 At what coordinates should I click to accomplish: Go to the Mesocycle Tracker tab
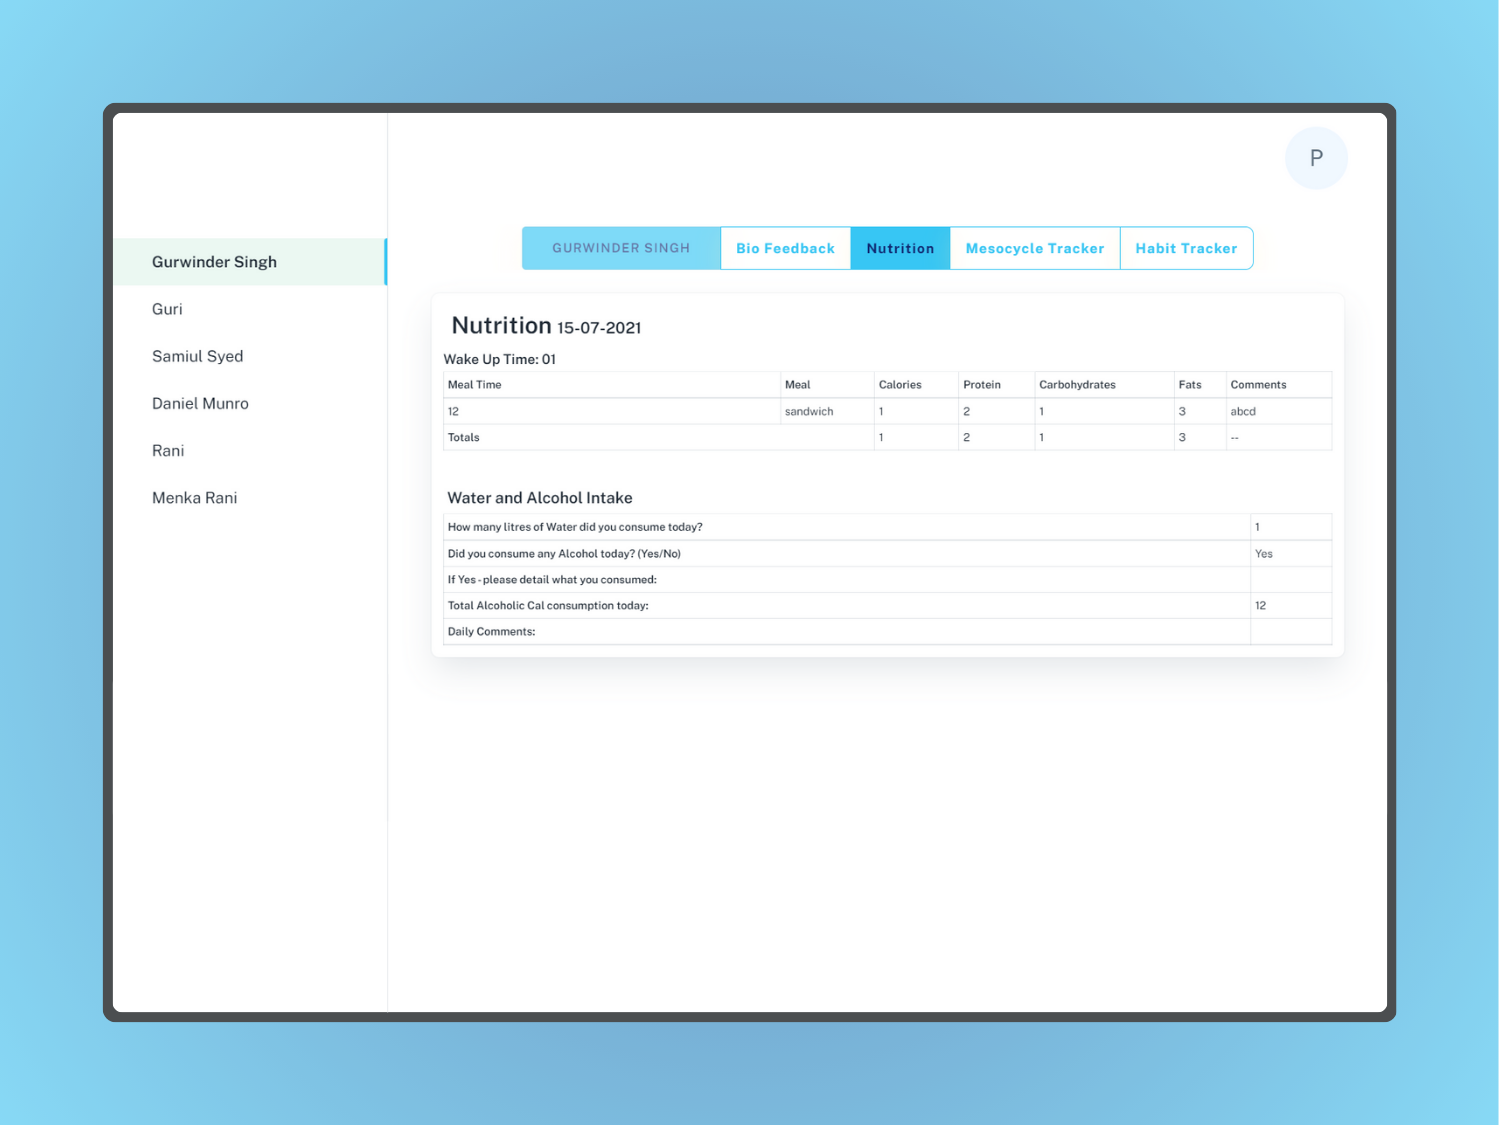coord(1034,248)
